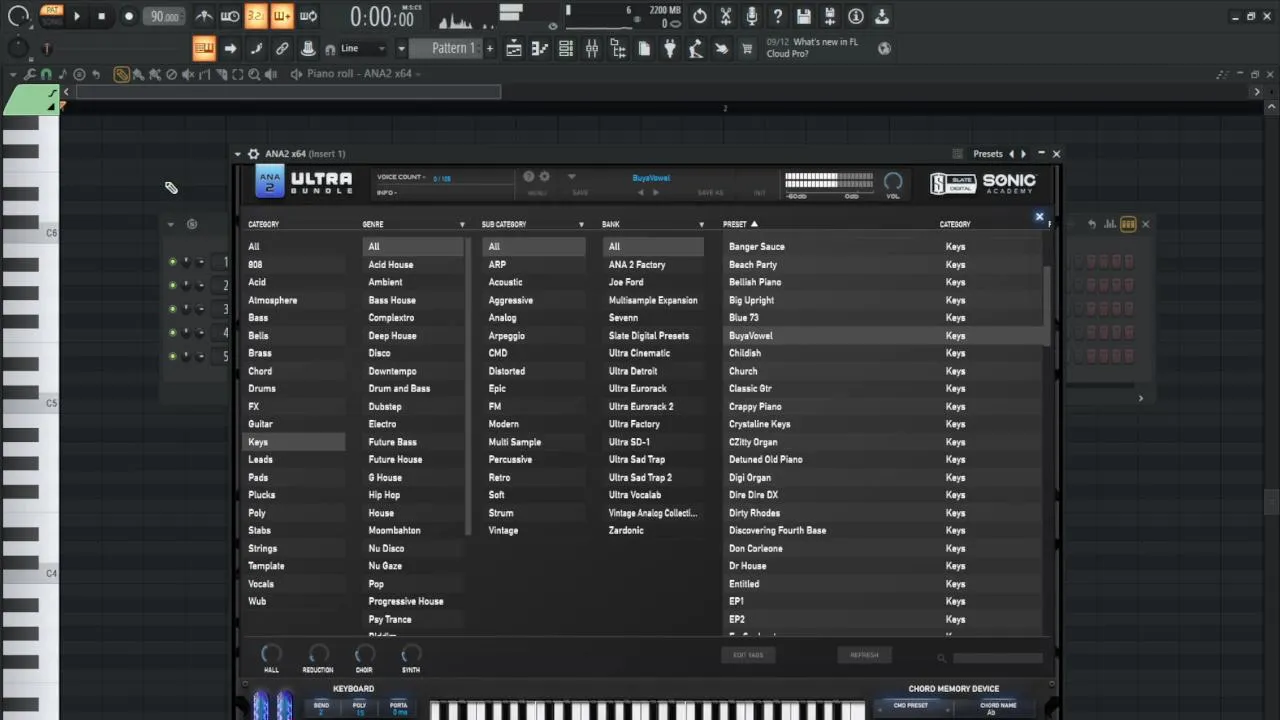The width and height of the screenshot is (1280, 720).
Task: Open project info icon
Action: [x=856, y=16]
